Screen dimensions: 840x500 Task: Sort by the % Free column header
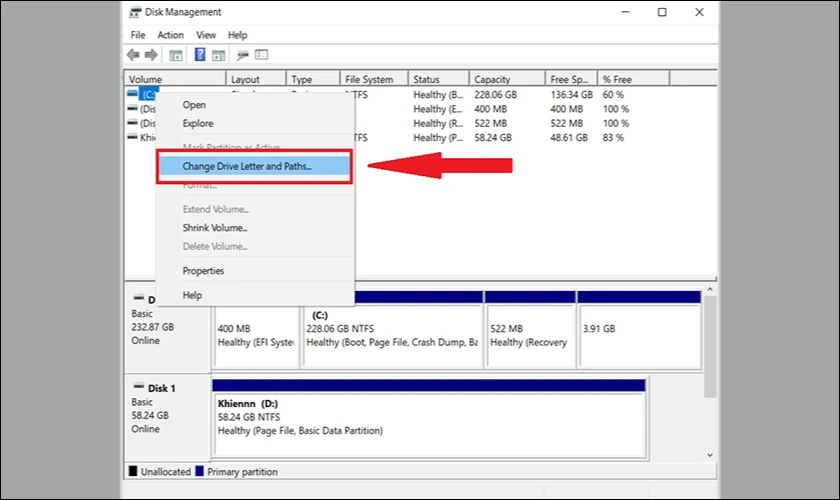(x=633, y=79)
